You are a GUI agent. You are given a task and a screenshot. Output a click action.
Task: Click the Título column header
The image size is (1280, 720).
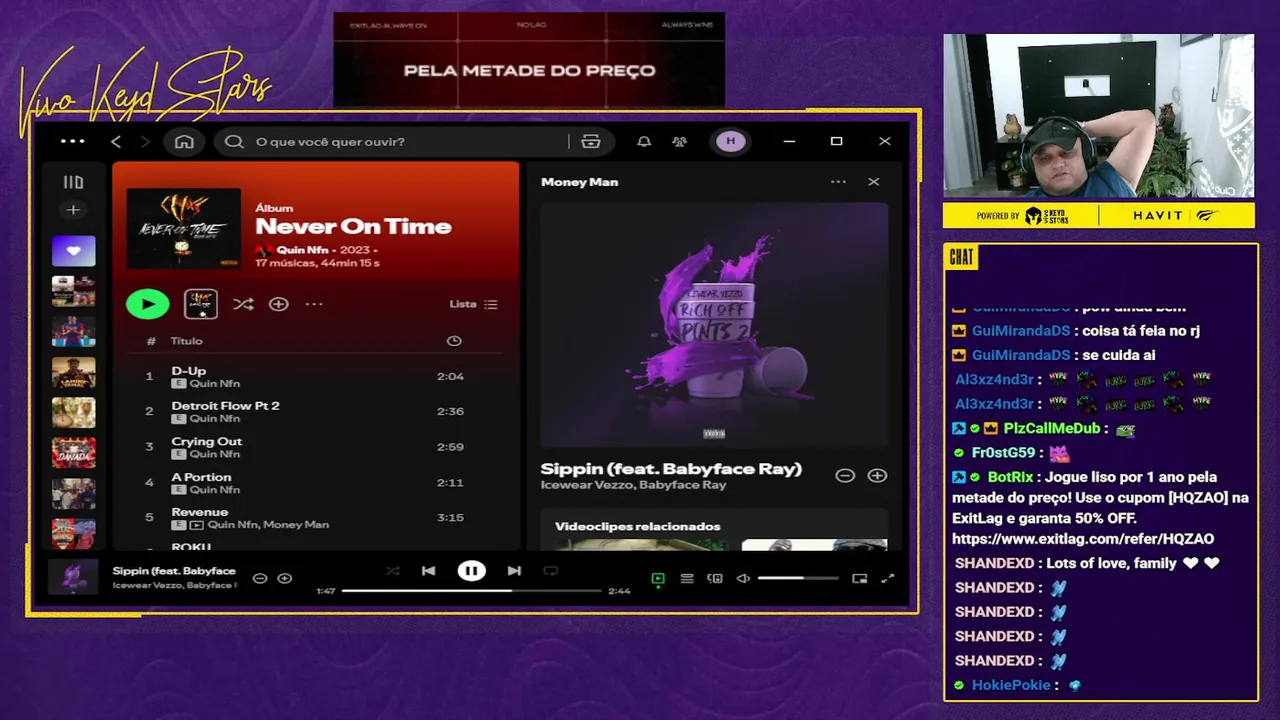186,341
